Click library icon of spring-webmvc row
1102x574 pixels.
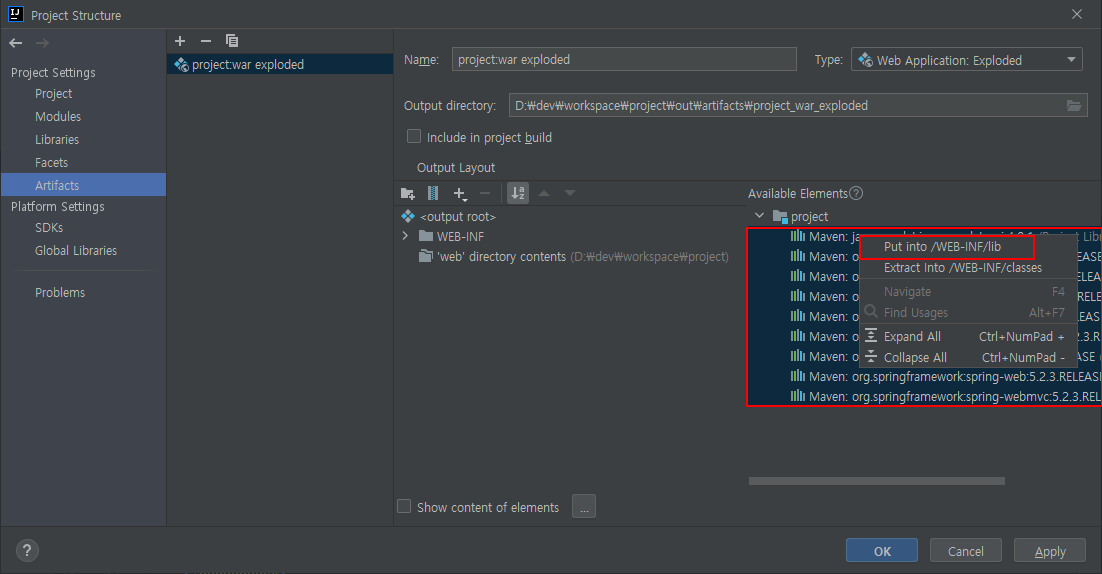pyautogui.click(x=798, y=396)
